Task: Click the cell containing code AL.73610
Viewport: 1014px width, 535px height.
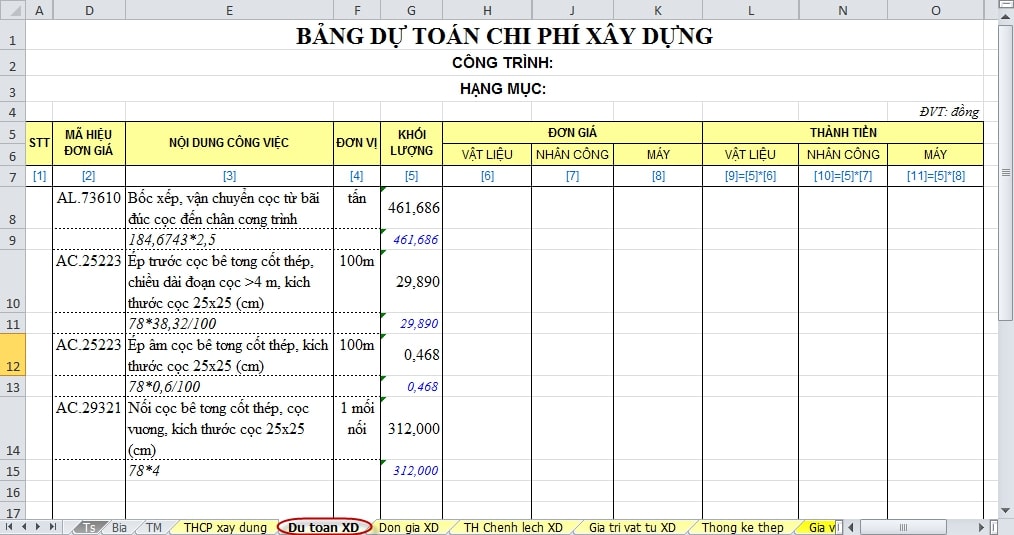Action: tap(88, 199)
